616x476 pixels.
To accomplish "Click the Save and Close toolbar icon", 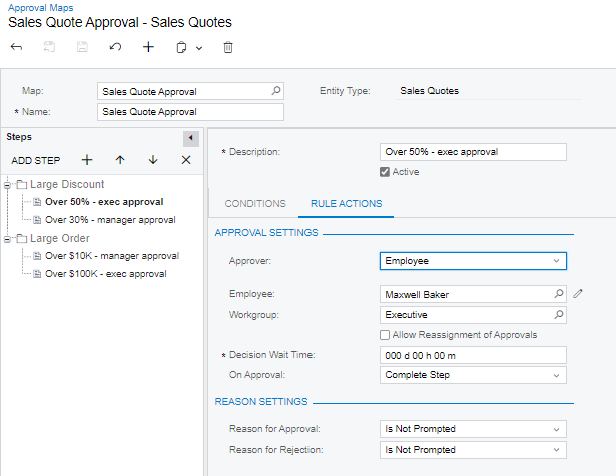I will [49, 47].
